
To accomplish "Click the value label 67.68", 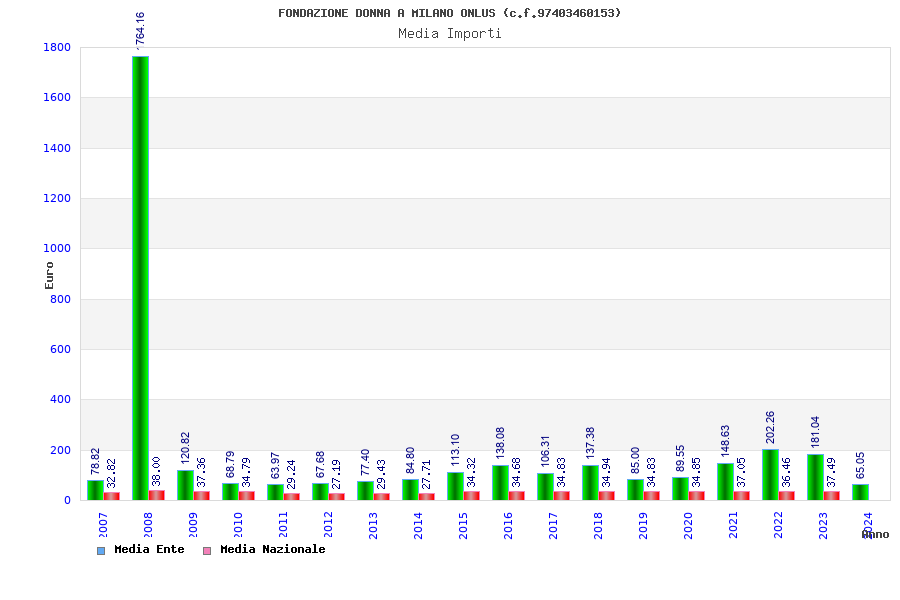I will [x=320, y=464].
